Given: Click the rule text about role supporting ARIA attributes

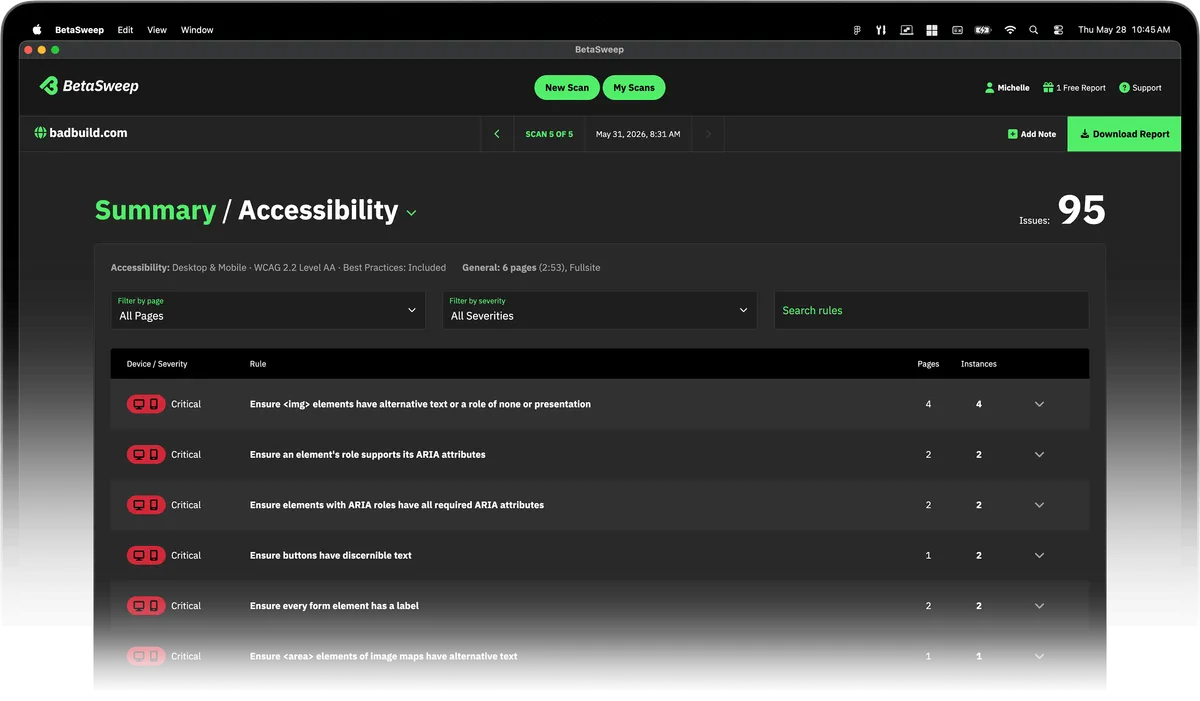Looking at the screenshot, I should [367, 454].
